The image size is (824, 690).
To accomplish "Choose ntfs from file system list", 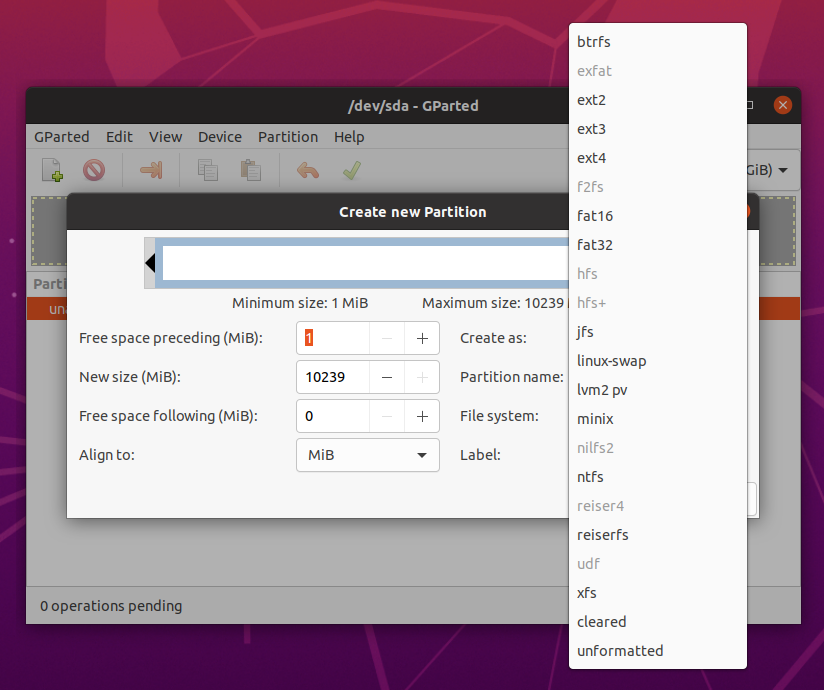I will [657, 477].
